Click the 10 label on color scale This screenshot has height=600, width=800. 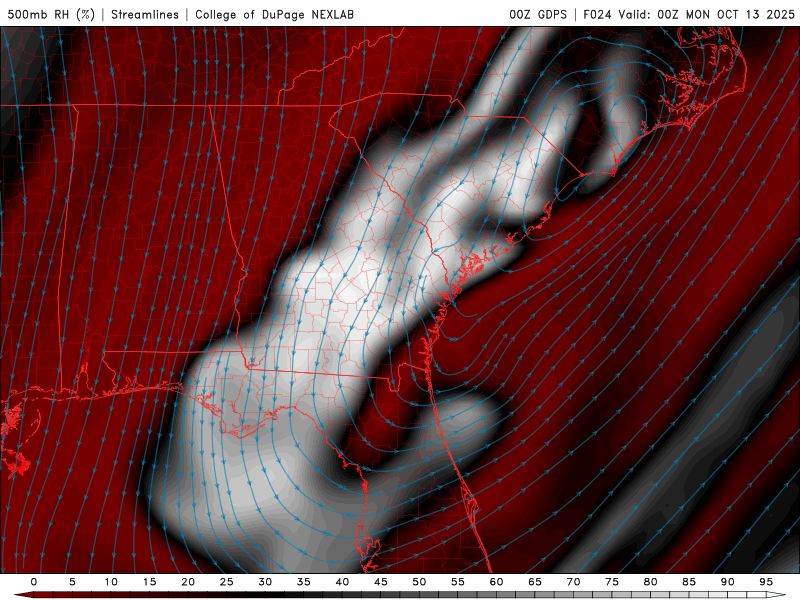click(x=111, y=582)
